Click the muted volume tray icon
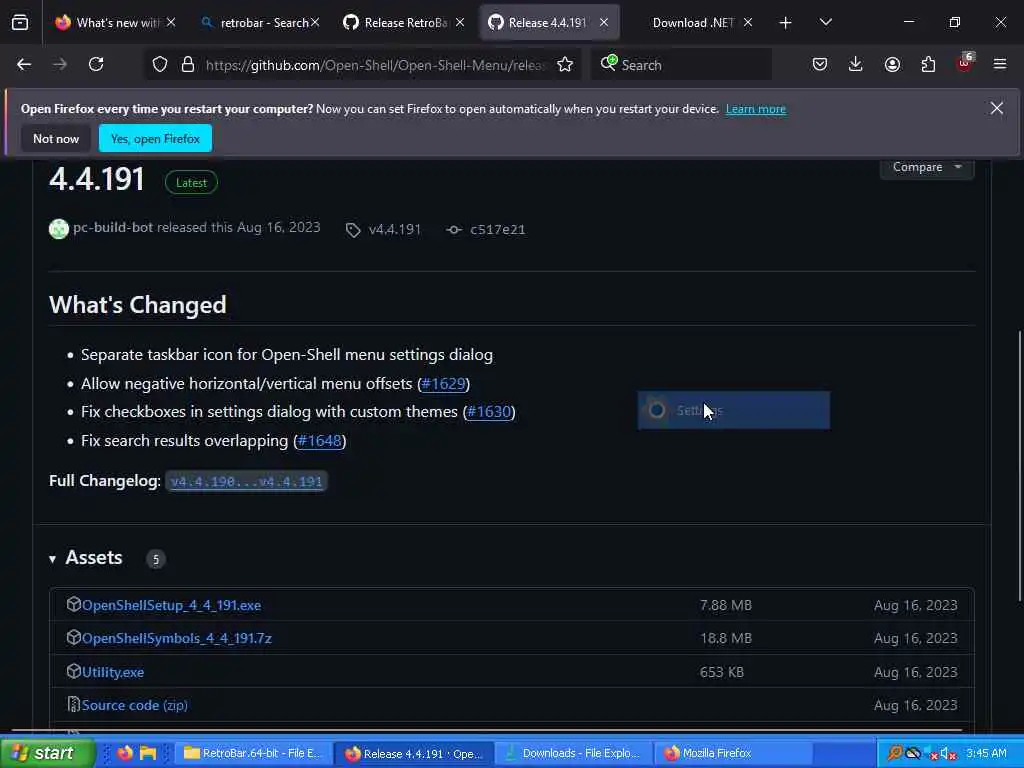This screenshot has height=768, width=1024. pos(948,753)
